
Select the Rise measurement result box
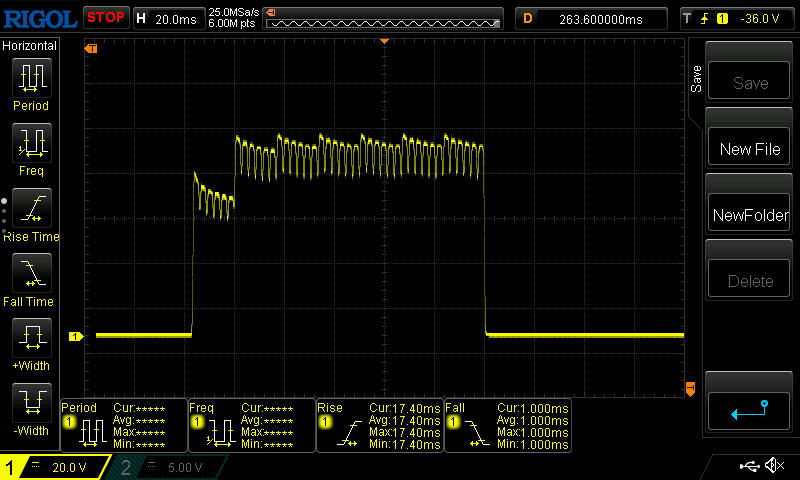pyautogui.click(x=380, y=425)
